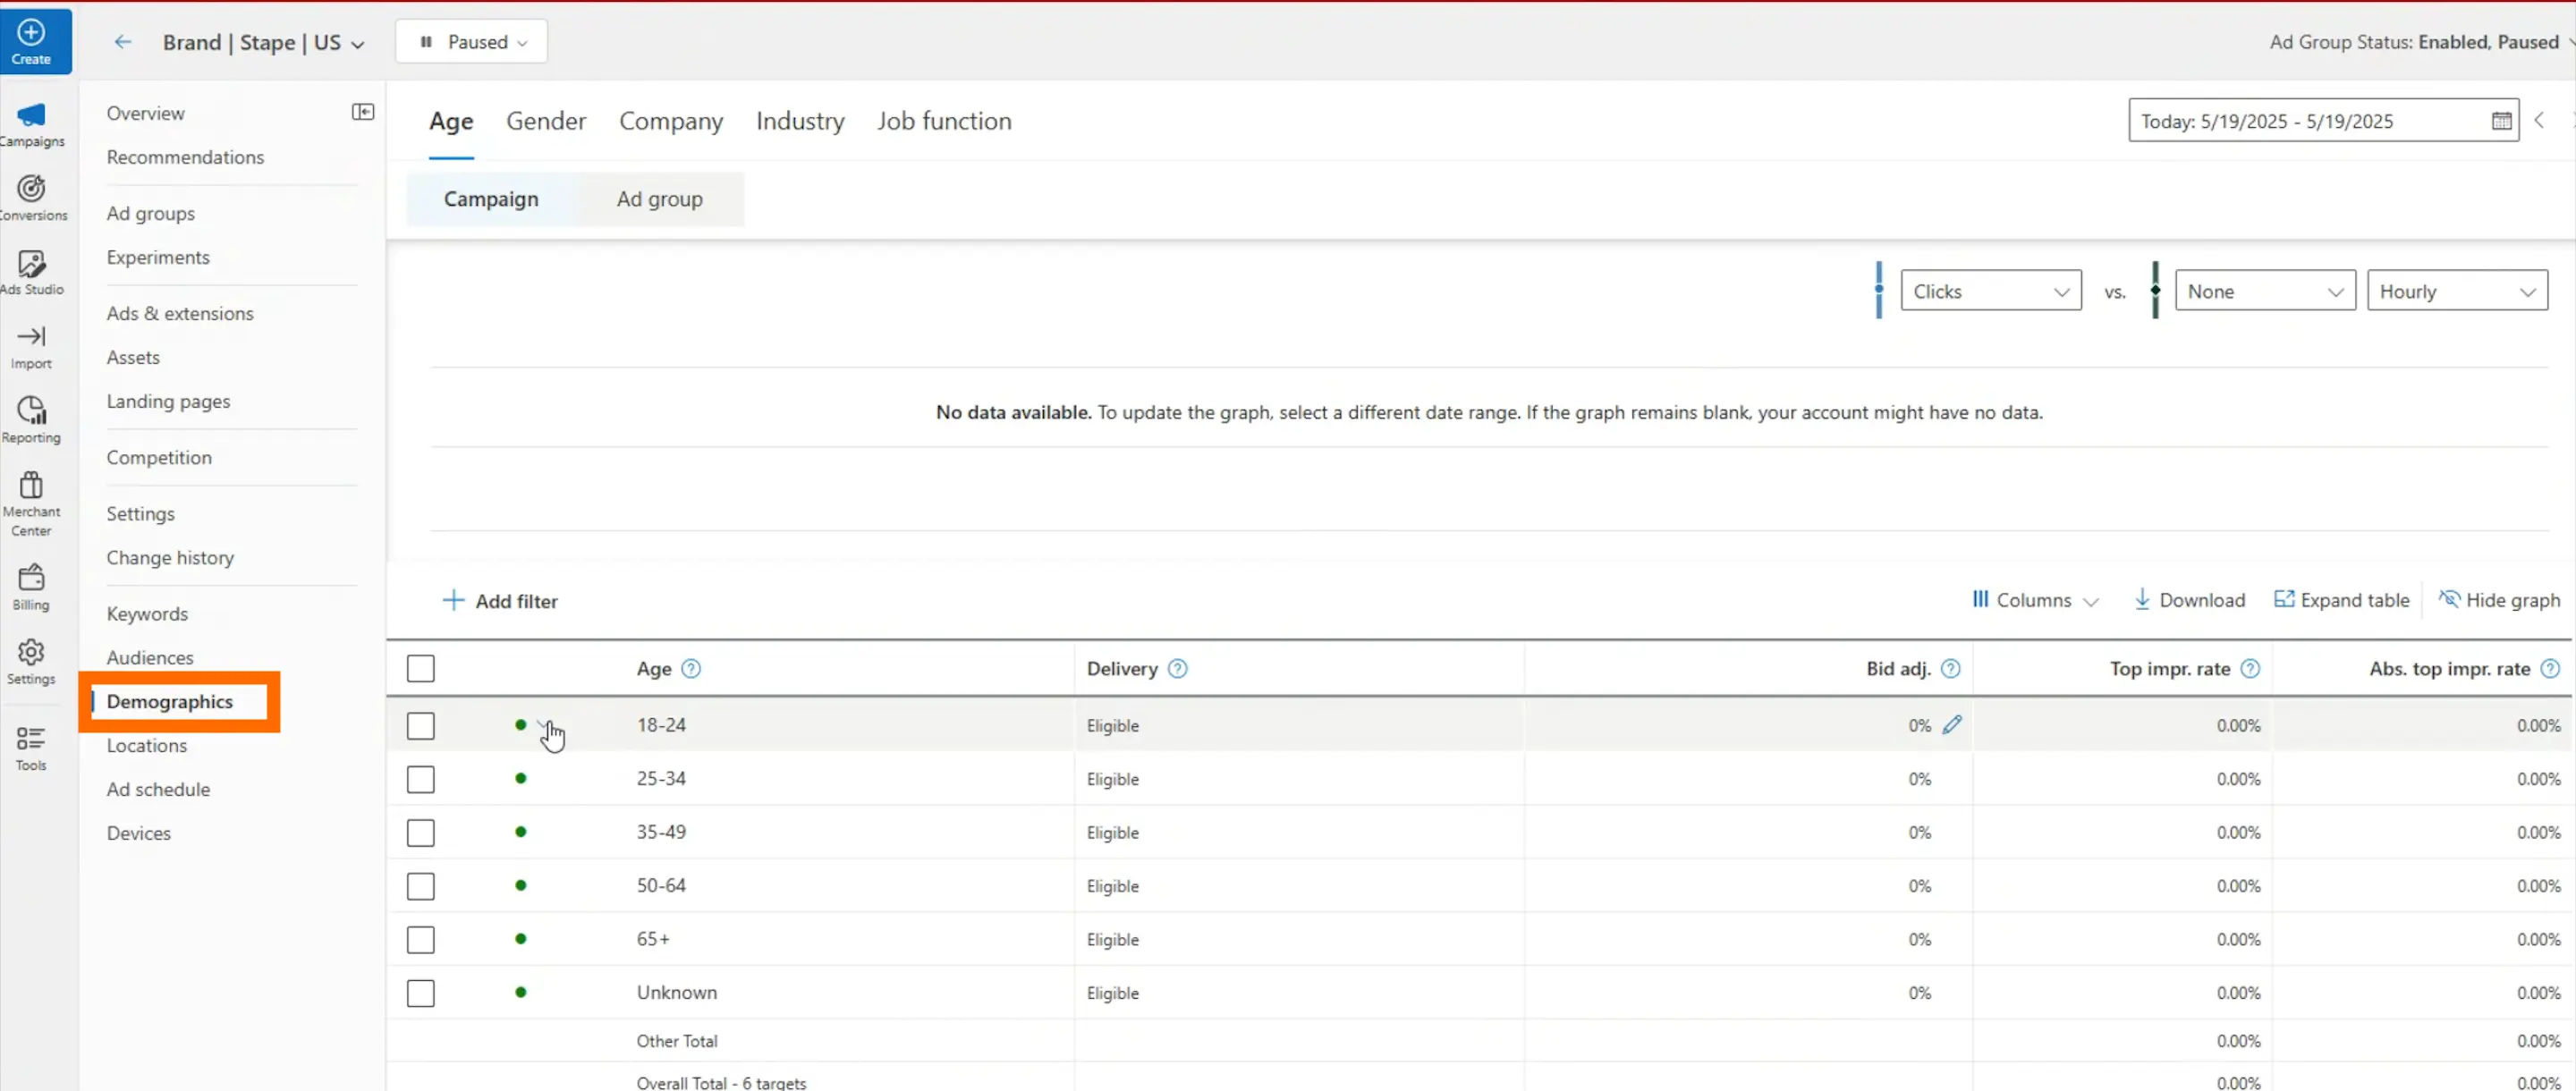Click Add filter

[x=501, y=601]
